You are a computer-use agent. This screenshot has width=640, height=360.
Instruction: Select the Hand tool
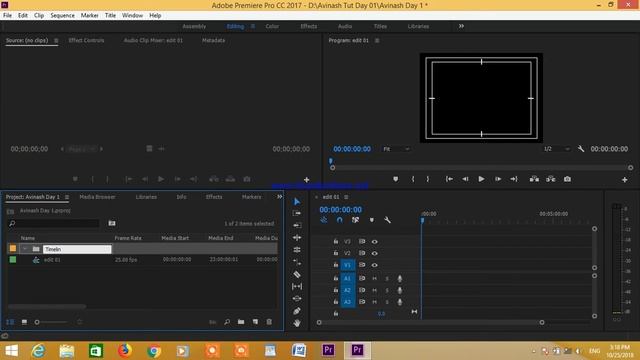pyautogui.click(x=297, y=323)
